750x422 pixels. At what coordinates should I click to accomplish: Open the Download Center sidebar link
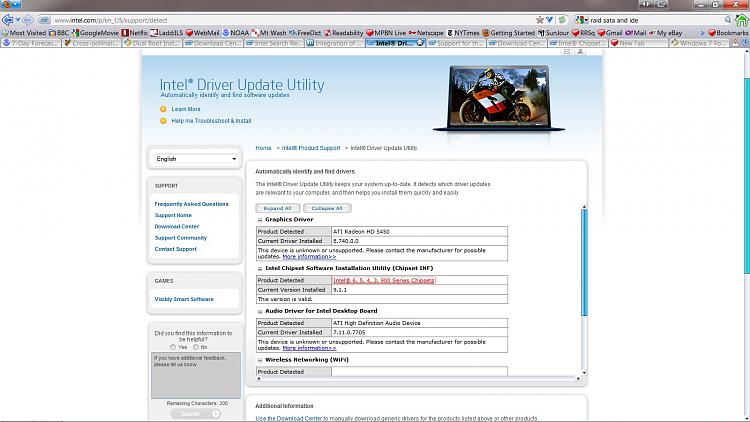pos(176,226)
